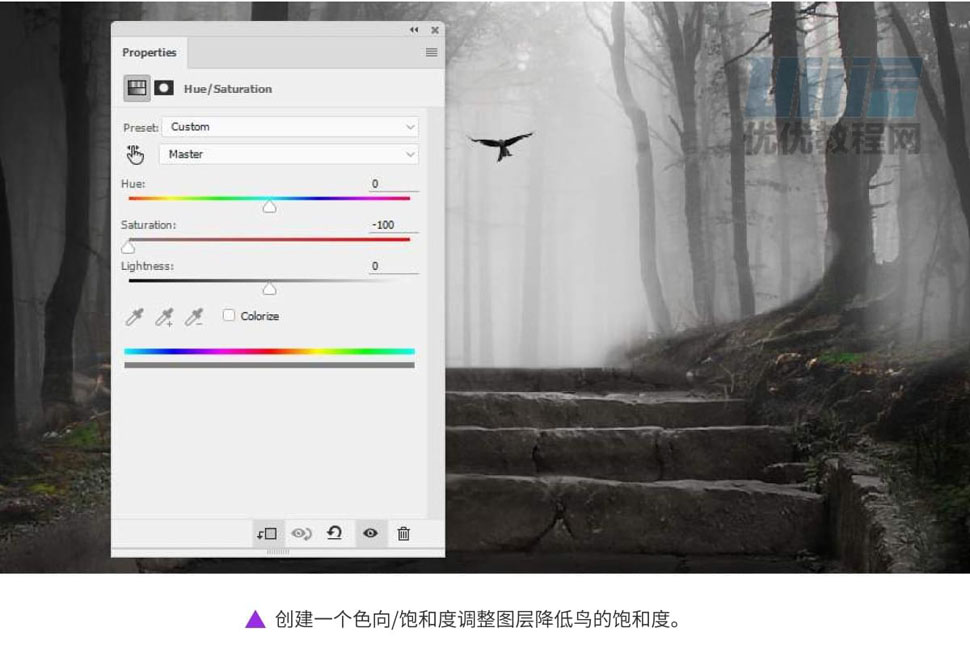The height and width of the screenshot is (646, 970).
Task: Toggle adjustment layer visibility eye
Action: [x=371, y=533]
